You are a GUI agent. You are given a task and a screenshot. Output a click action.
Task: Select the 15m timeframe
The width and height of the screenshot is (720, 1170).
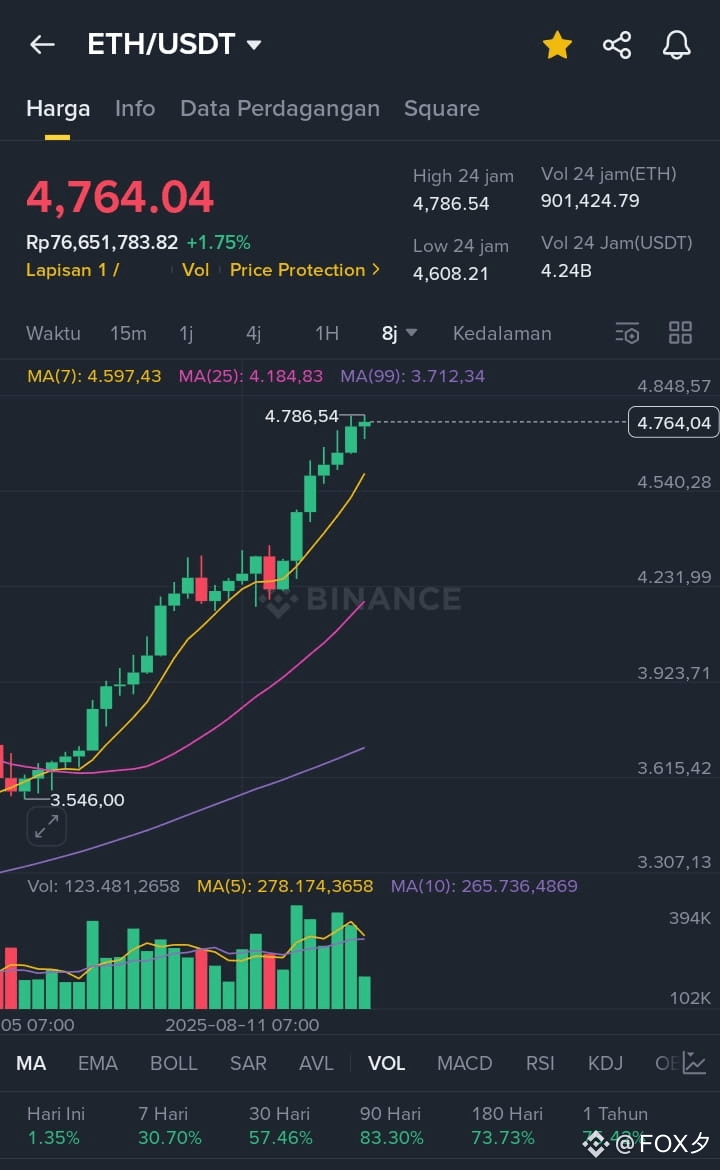[128, 333]
